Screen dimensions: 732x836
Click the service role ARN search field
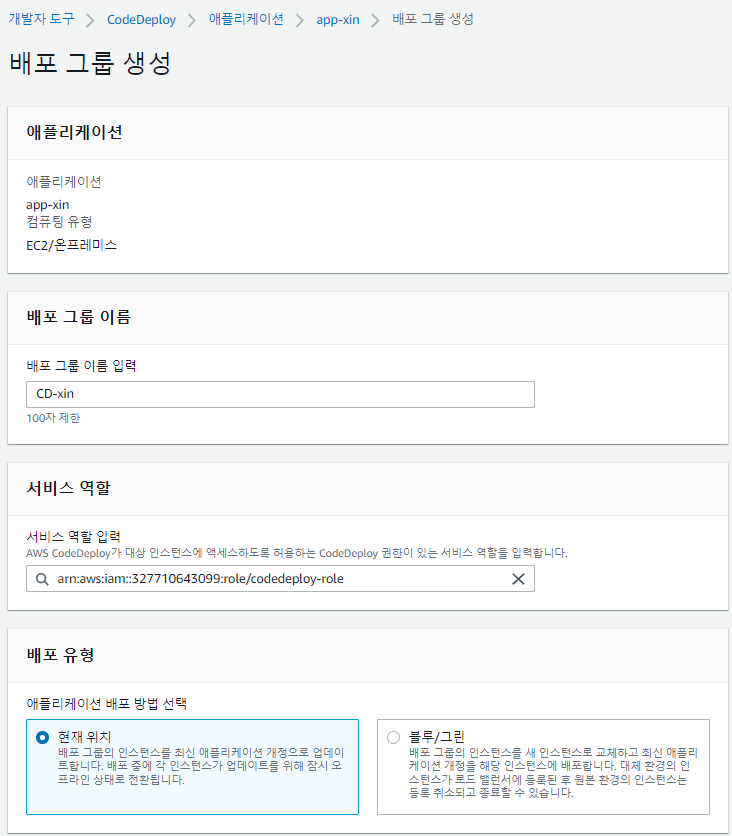tap(280, 578)
